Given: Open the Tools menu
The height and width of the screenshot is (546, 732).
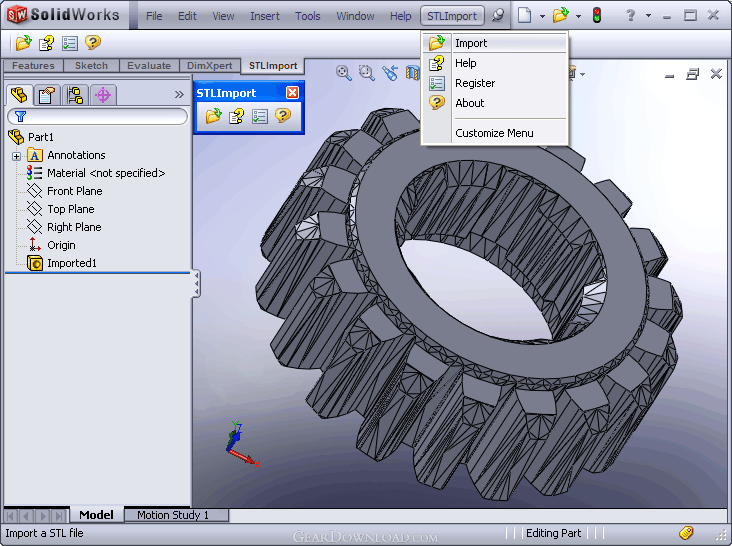Looking at the screenshot, I should [308, 16].
